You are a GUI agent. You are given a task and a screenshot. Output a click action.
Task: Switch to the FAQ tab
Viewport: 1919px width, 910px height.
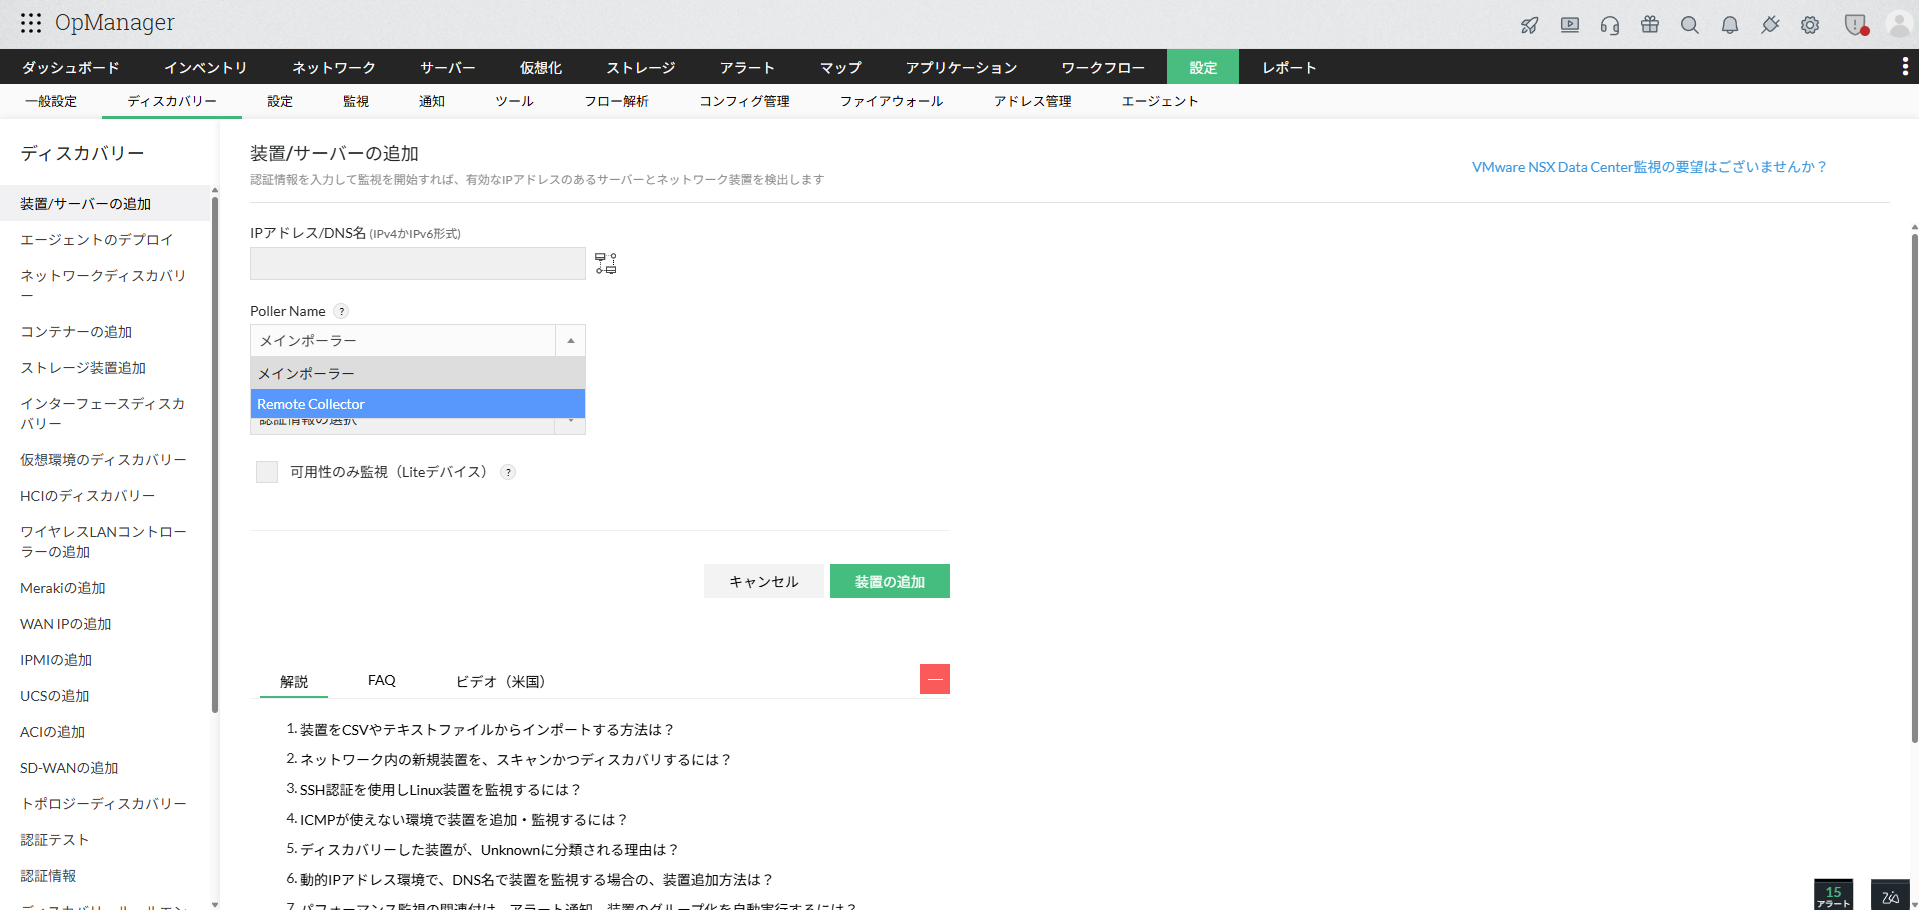[x=382, y=681]
